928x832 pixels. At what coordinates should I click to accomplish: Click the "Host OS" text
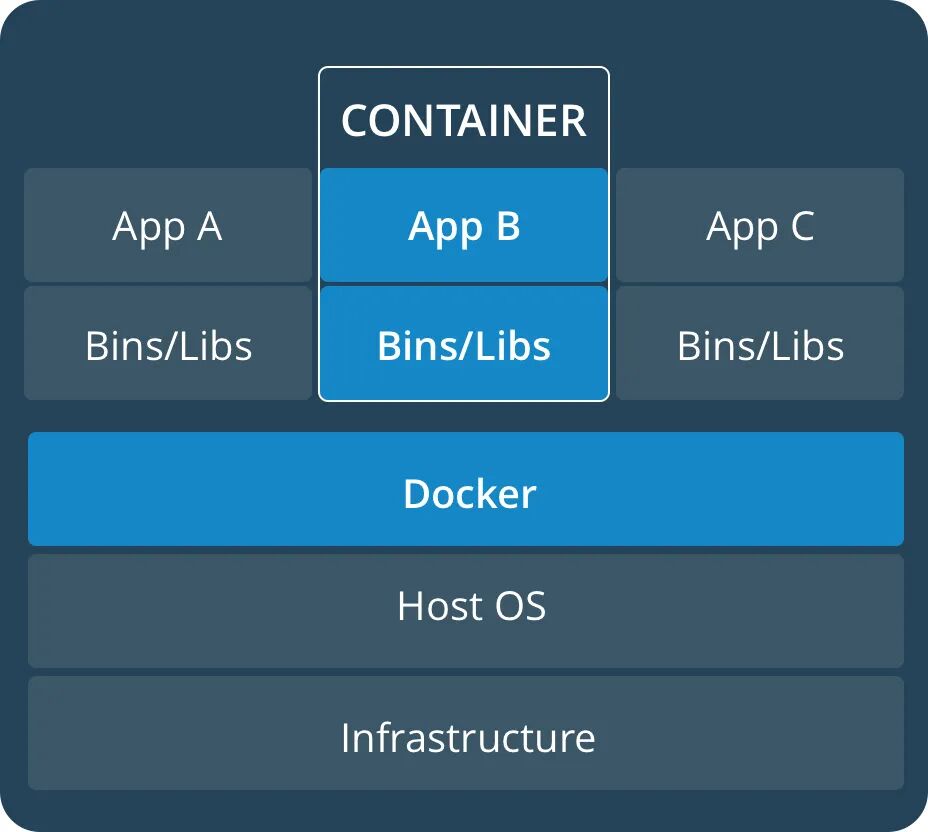pos(471,606)
